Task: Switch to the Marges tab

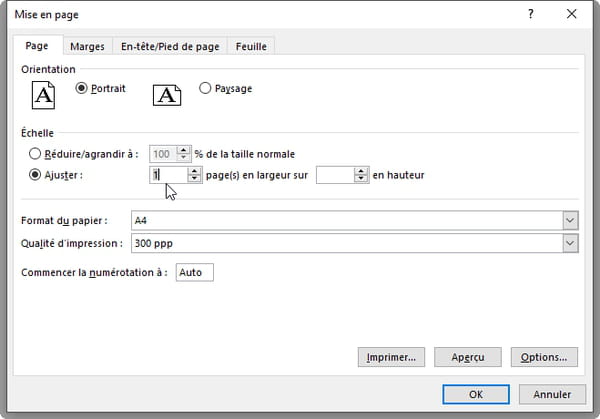Action: pos(87,46)
